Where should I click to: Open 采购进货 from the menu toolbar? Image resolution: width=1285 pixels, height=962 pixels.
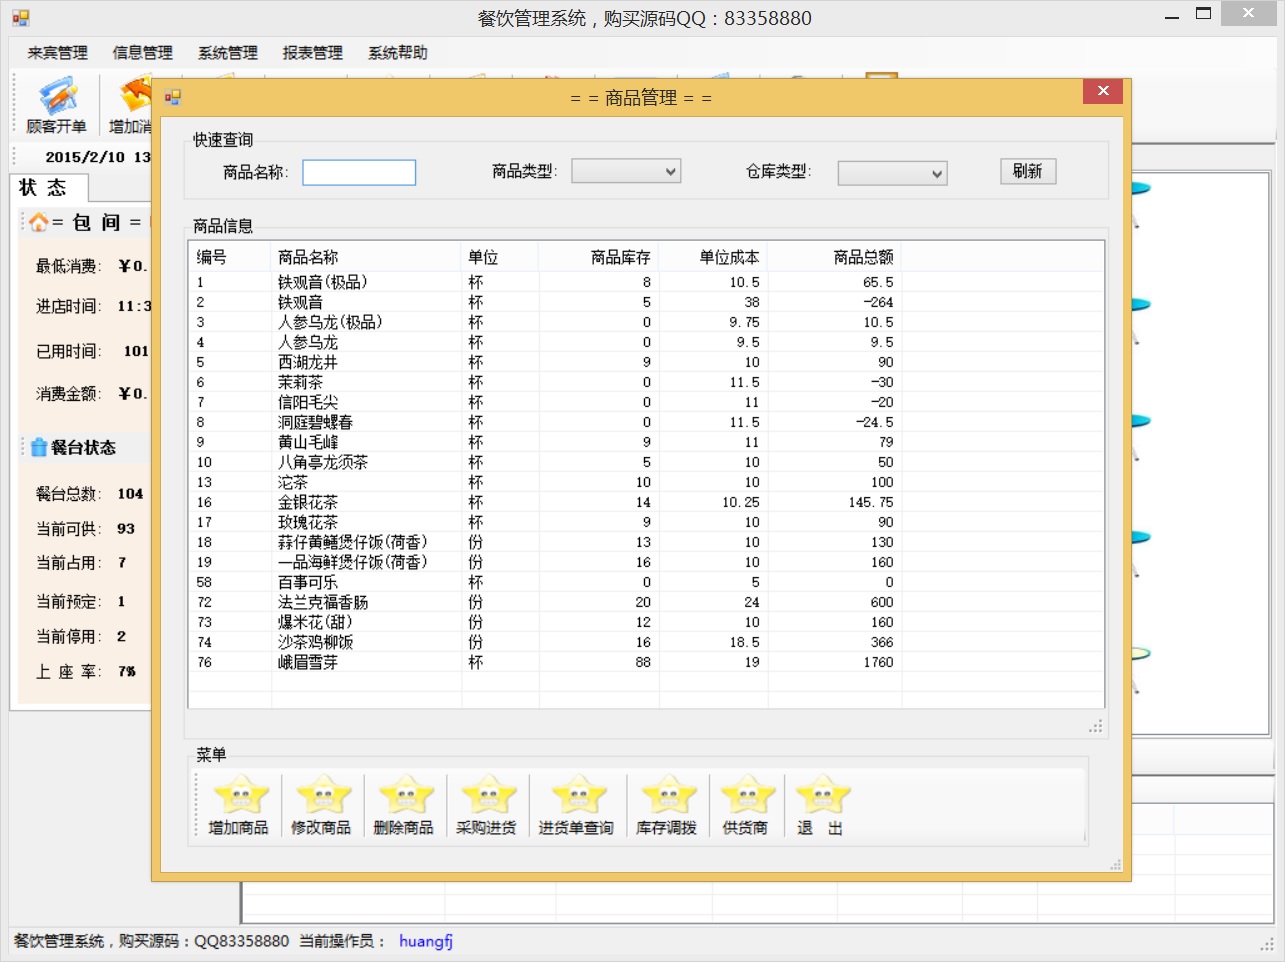tap(487, 798)
